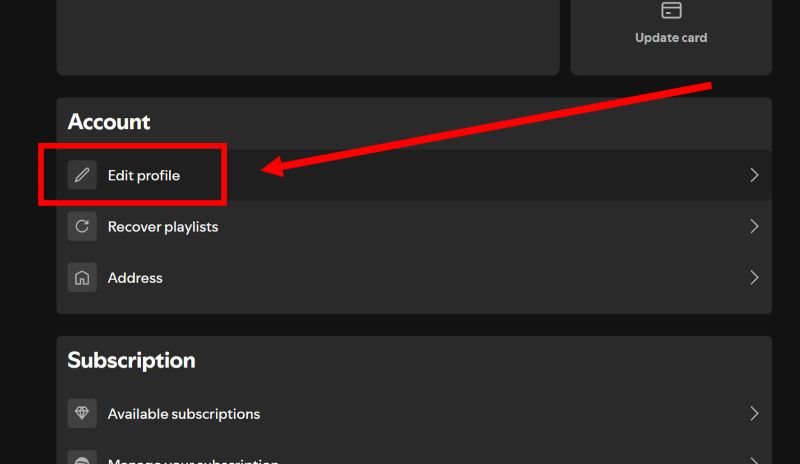Open the Edit profile link
Screen dimensions: 800x464
pyautogui.click(x=144, y=176)
